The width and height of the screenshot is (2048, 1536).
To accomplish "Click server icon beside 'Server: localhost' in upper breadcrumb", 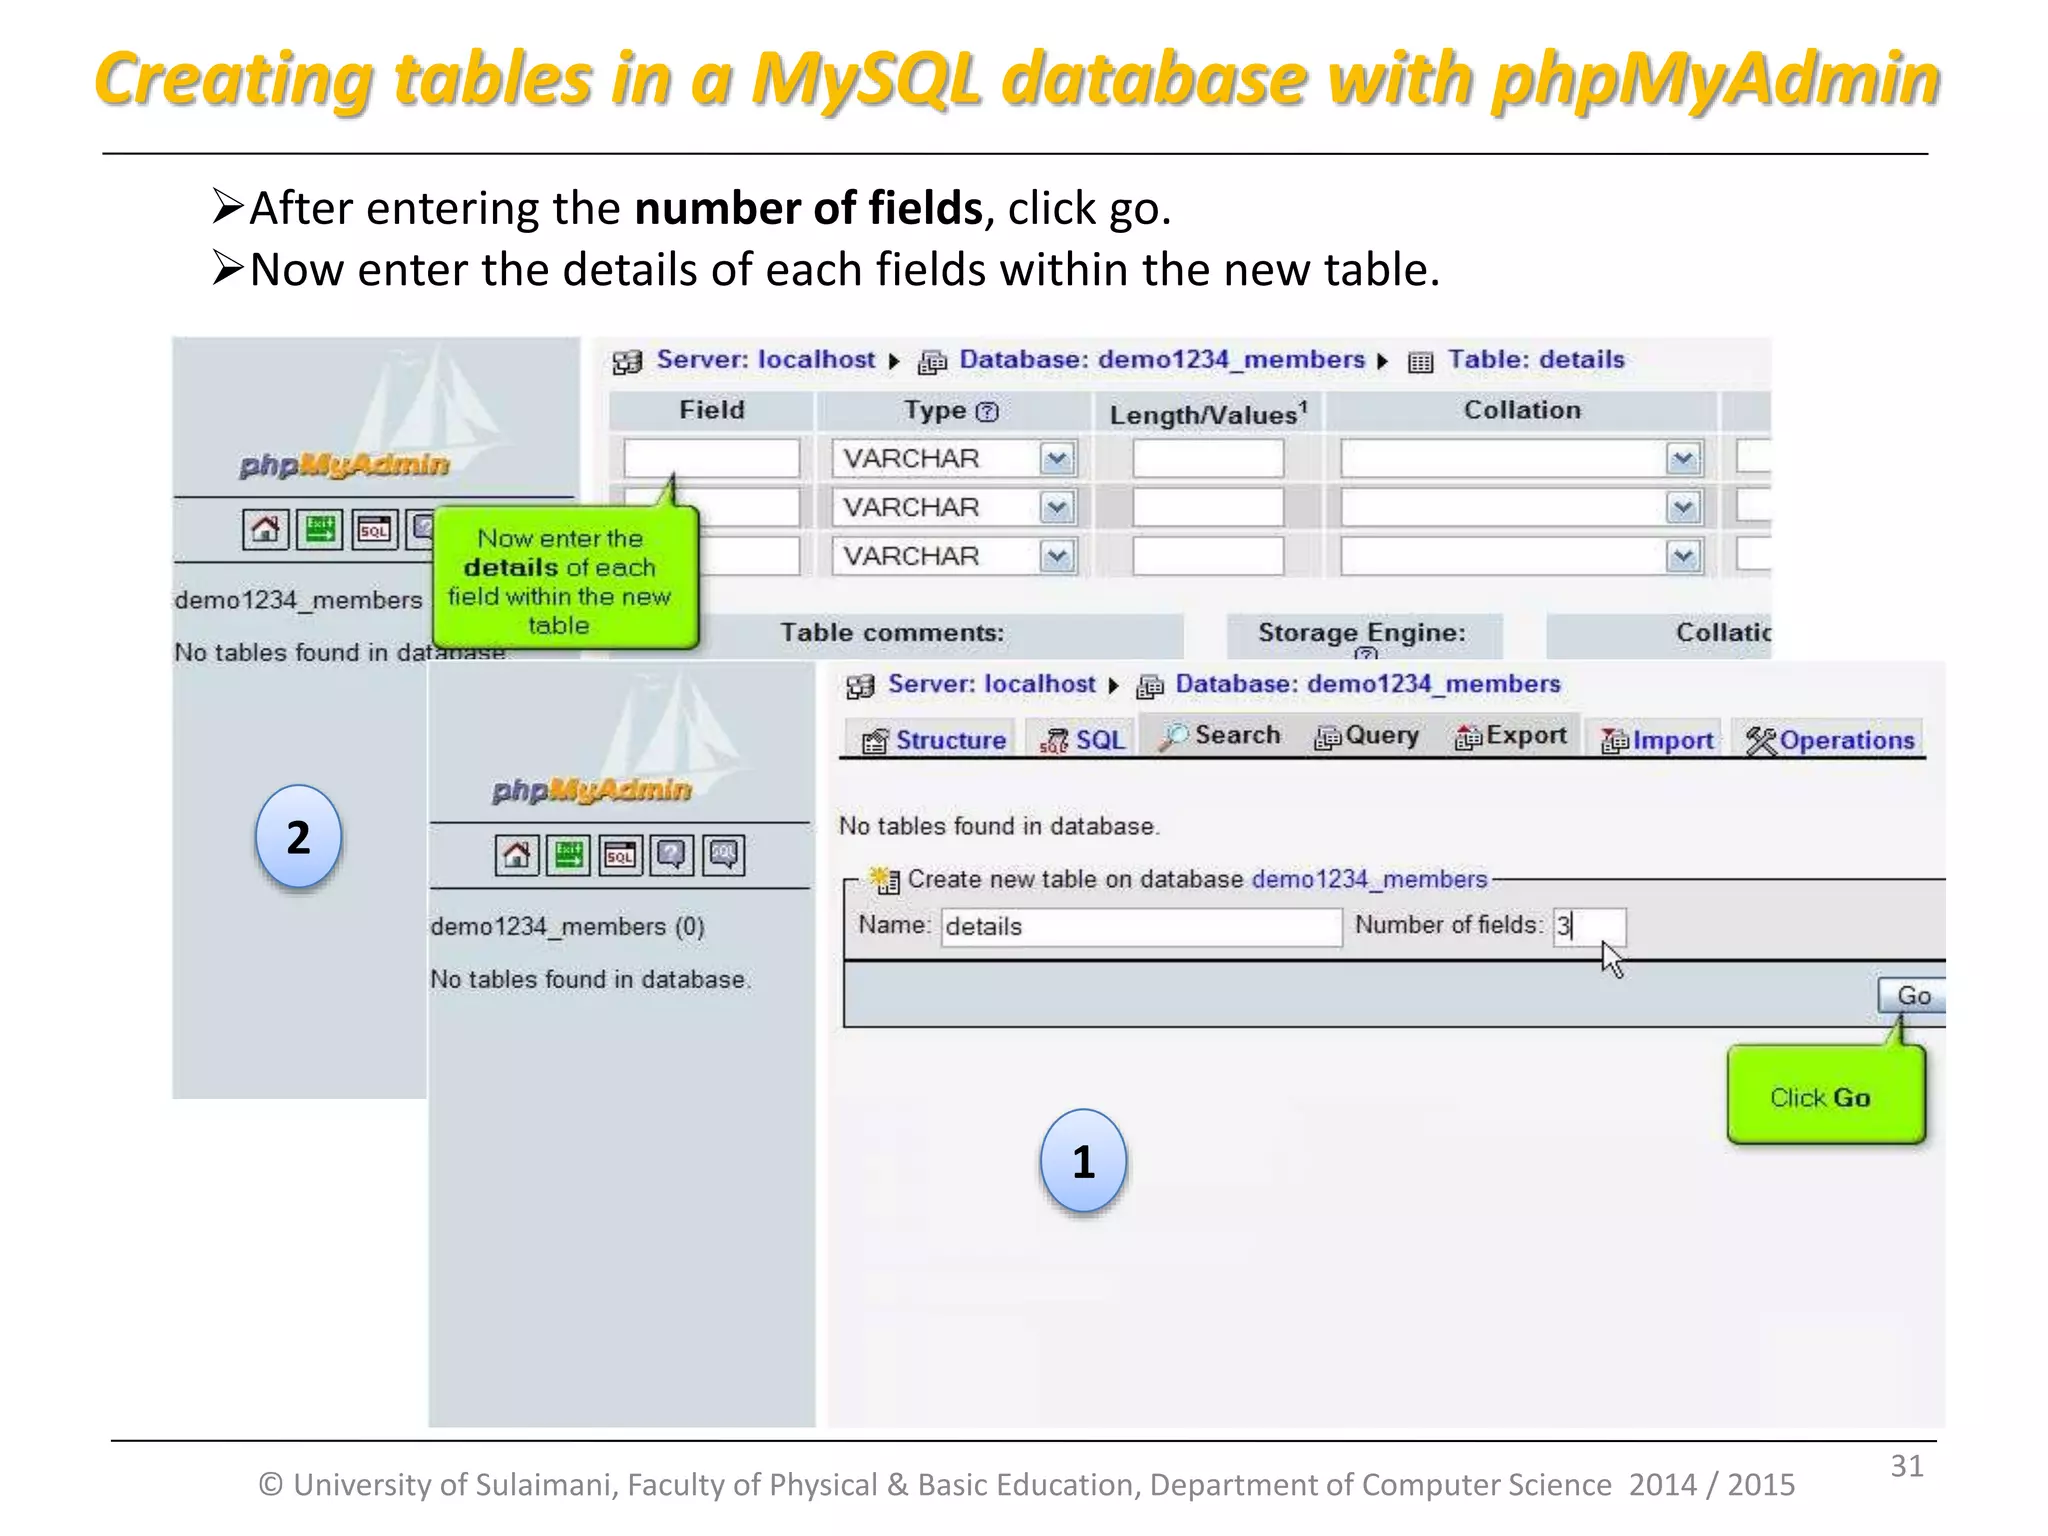I will 627,362.
